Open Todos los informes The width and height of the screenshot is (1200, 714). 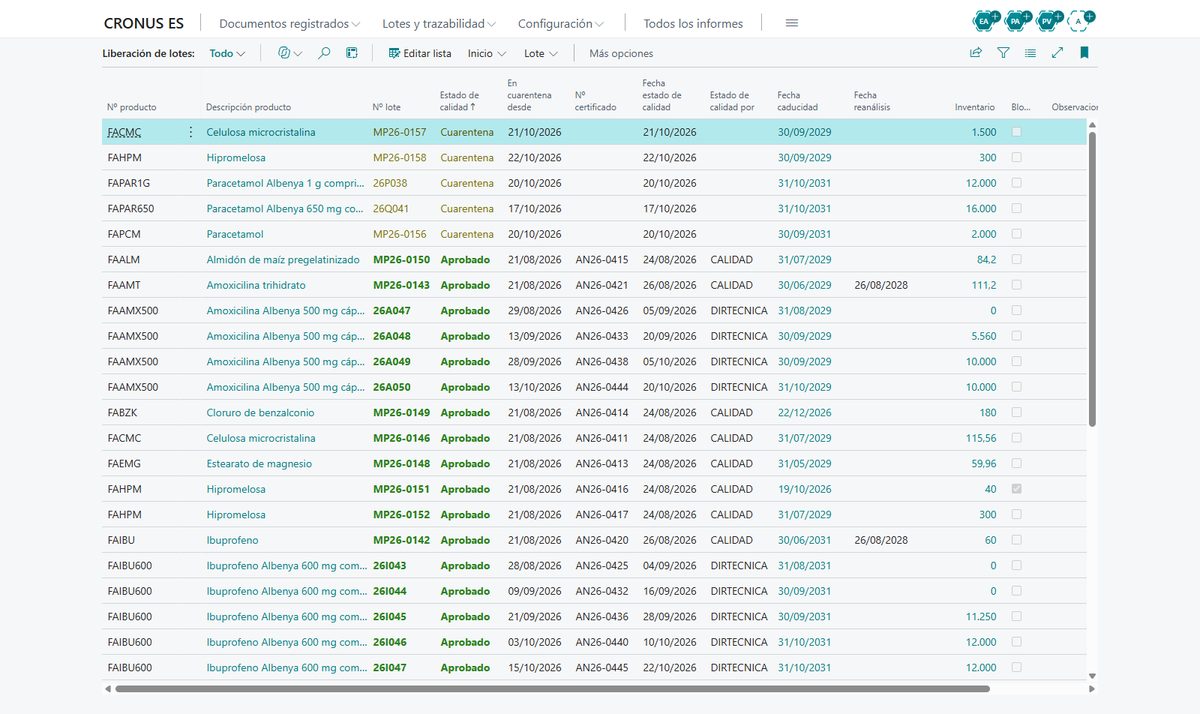[693, 23]
